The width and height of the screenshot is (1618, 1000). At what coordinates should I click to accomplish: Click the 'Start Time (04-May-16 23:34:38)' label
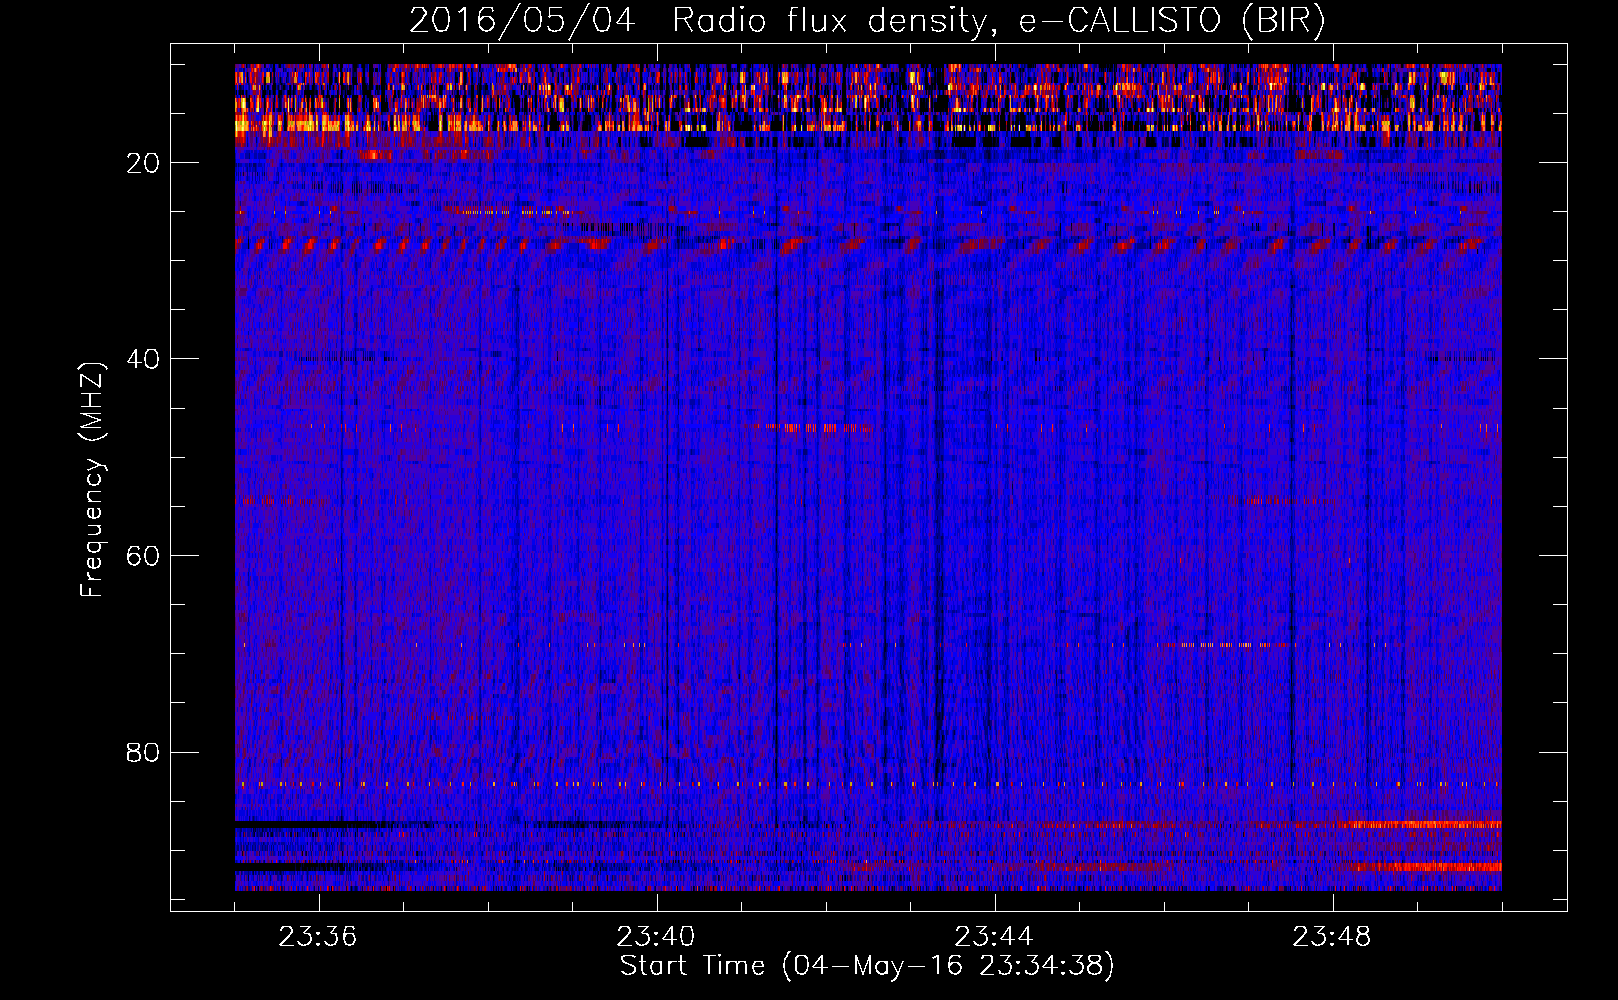[x=867, y=966]
